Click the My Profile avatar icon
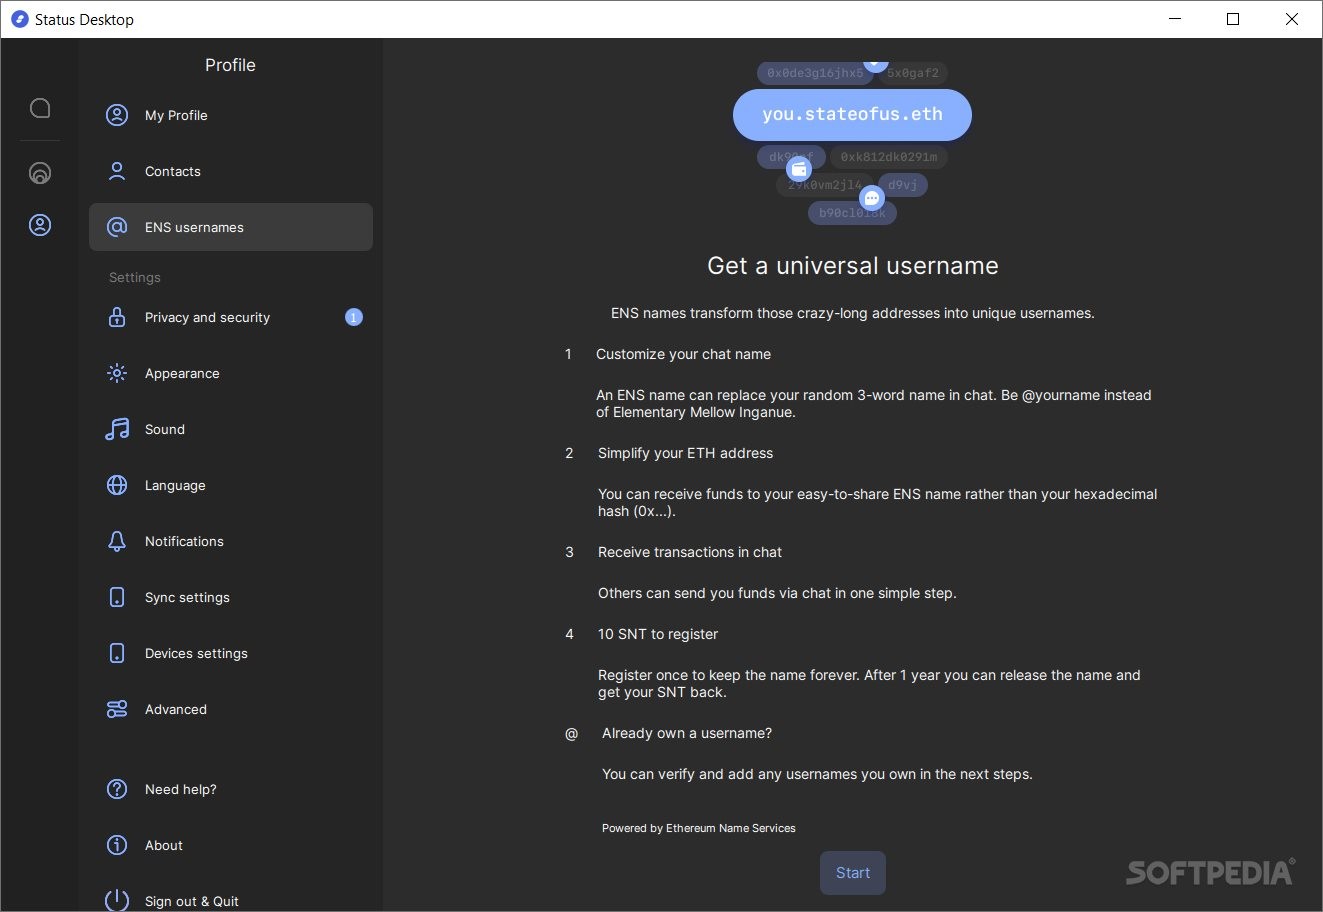 click(x=117, y=115)
